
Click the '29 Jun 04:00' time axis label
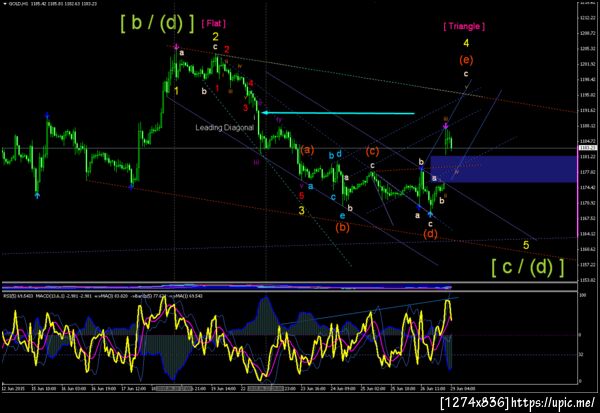coord(463,389)
